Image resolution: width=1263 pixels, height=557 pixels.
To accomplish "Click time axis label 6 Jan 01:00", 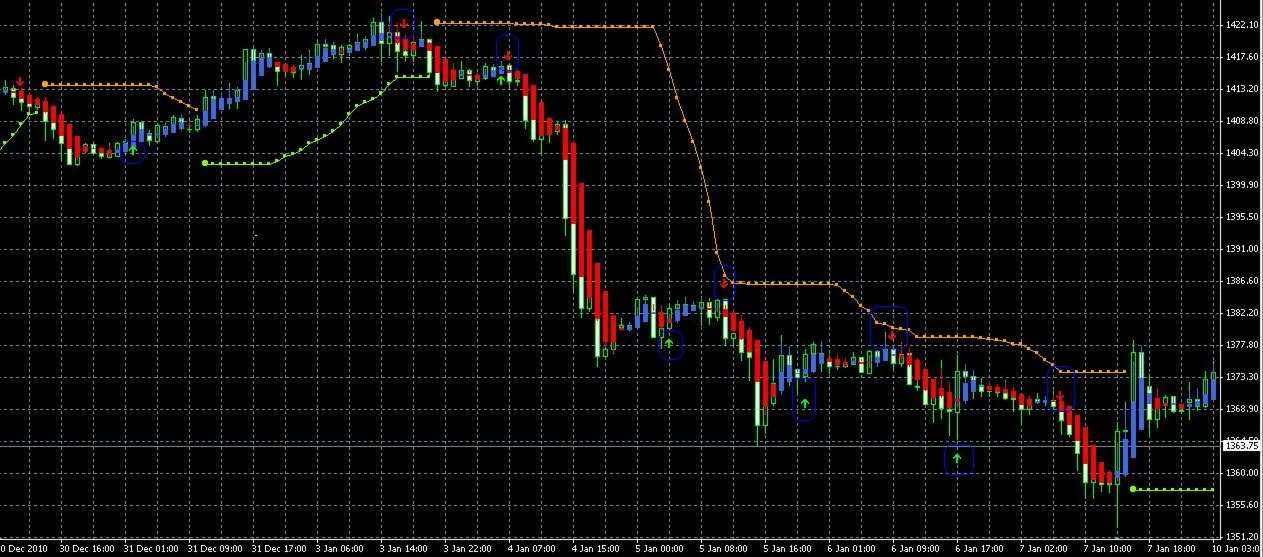I will [x=852, y=549].
